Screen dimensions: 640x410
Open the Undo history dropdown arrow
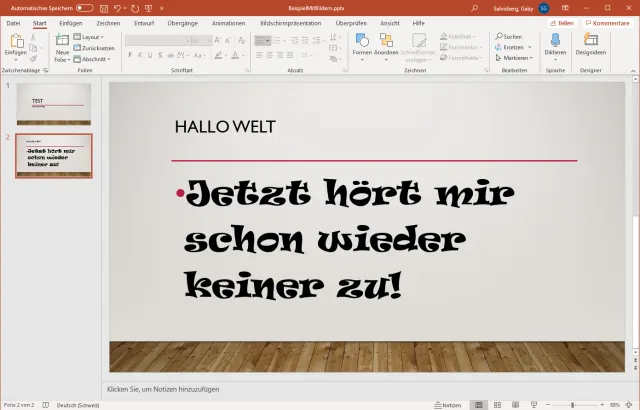pos(125,8)
